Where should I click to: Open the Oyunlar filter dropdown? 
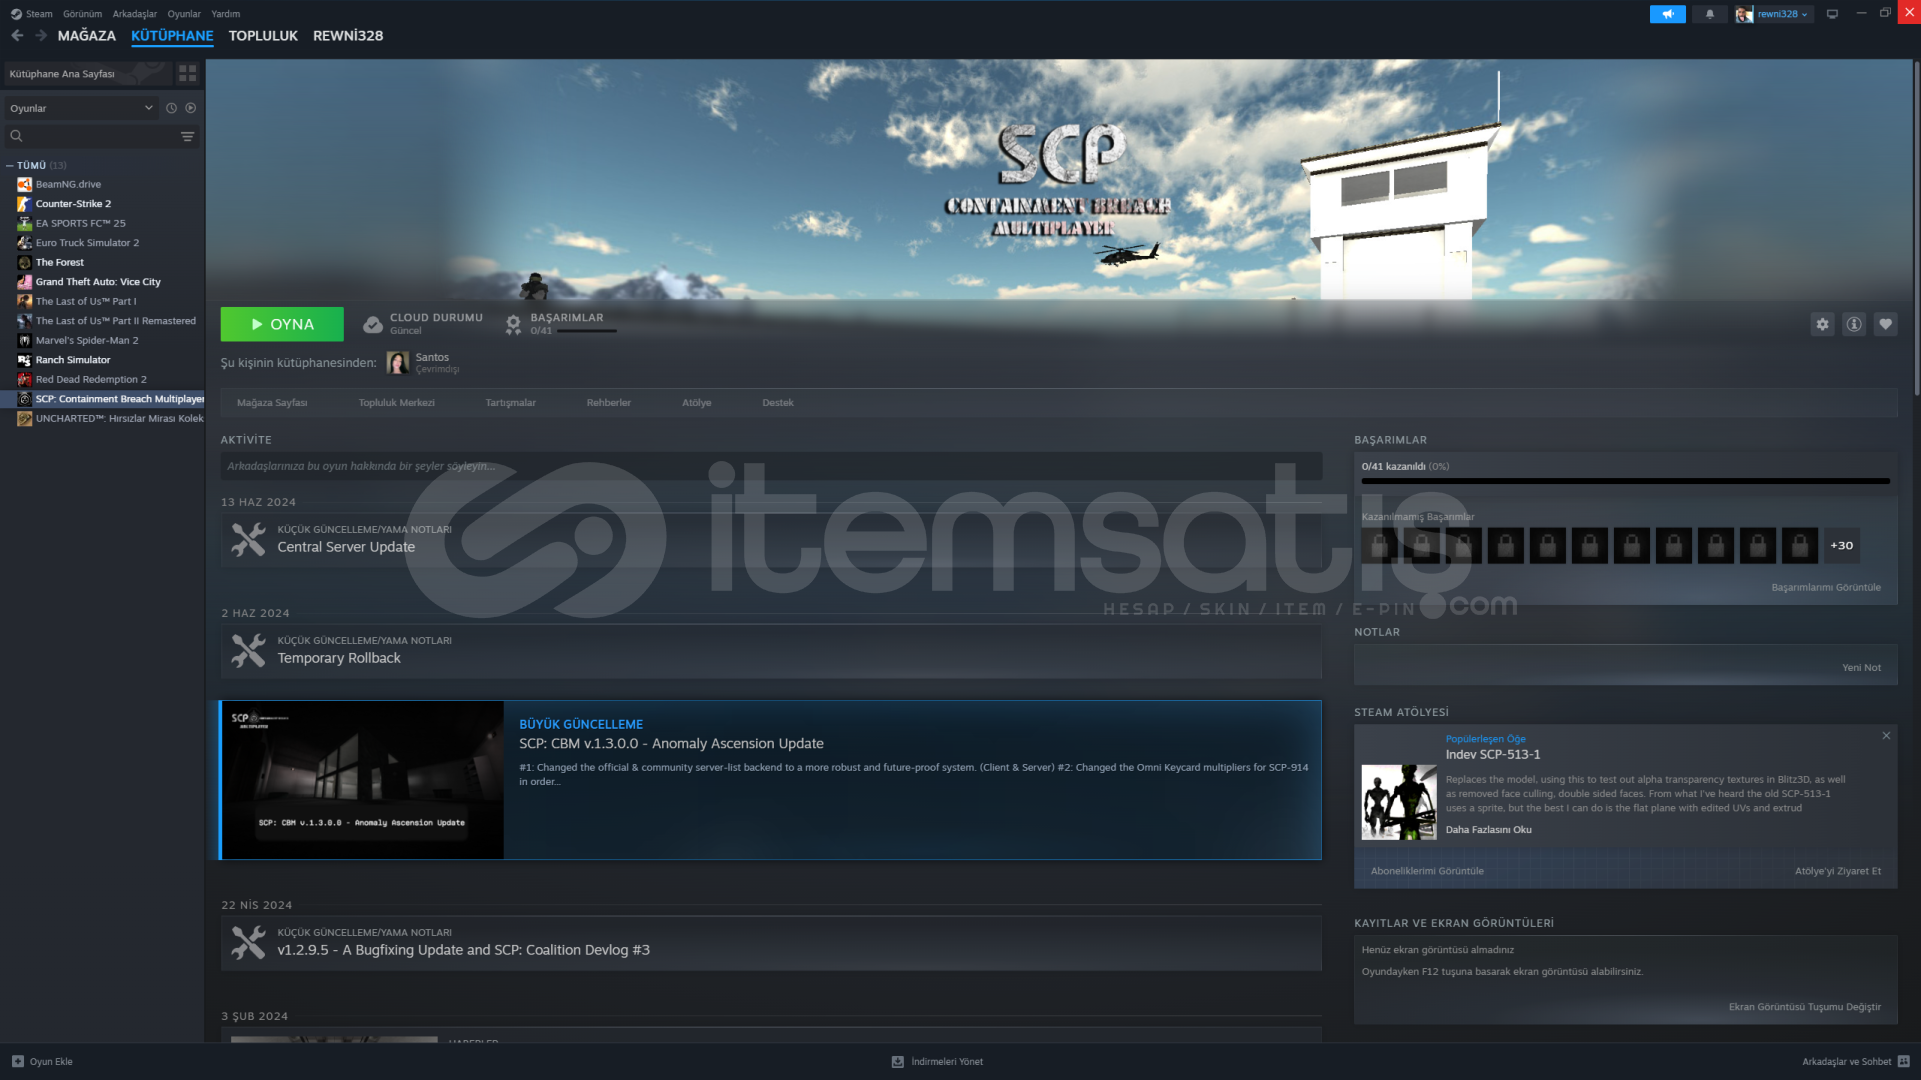(80, 108)
